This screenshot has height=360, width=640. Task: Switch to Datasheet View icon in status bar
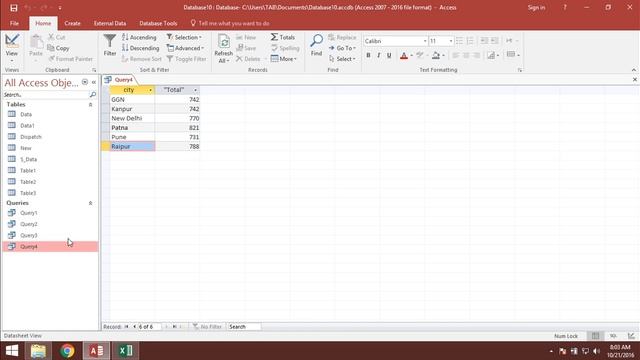(596, 336)
